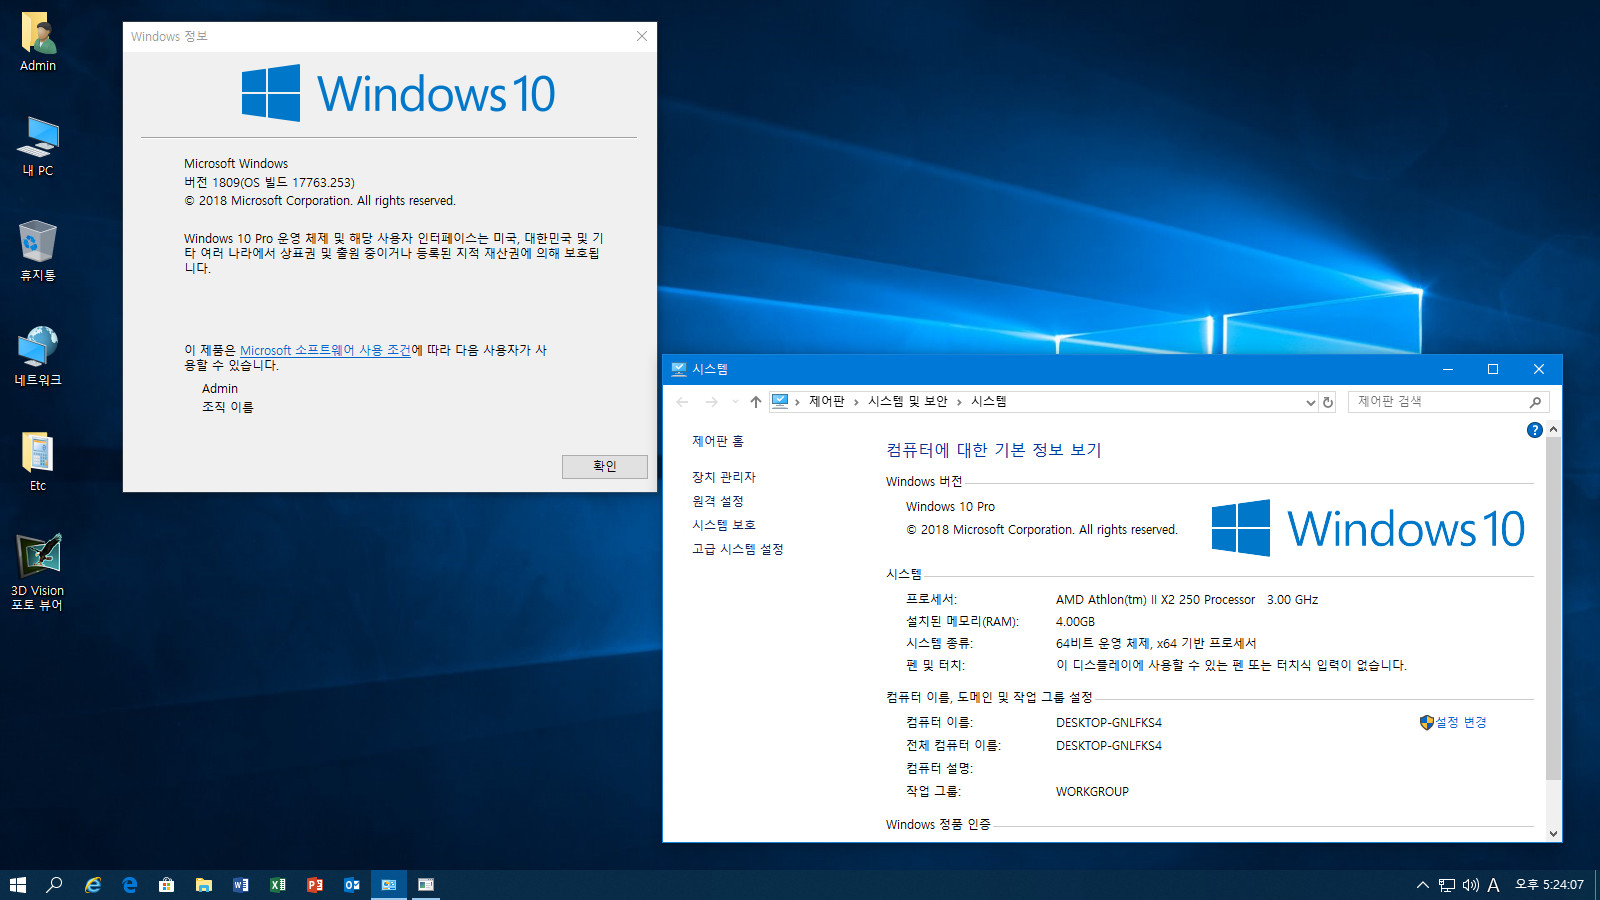Click scrollbar down arrow in System window
1600x900 pixels.
pos(1553,833)
